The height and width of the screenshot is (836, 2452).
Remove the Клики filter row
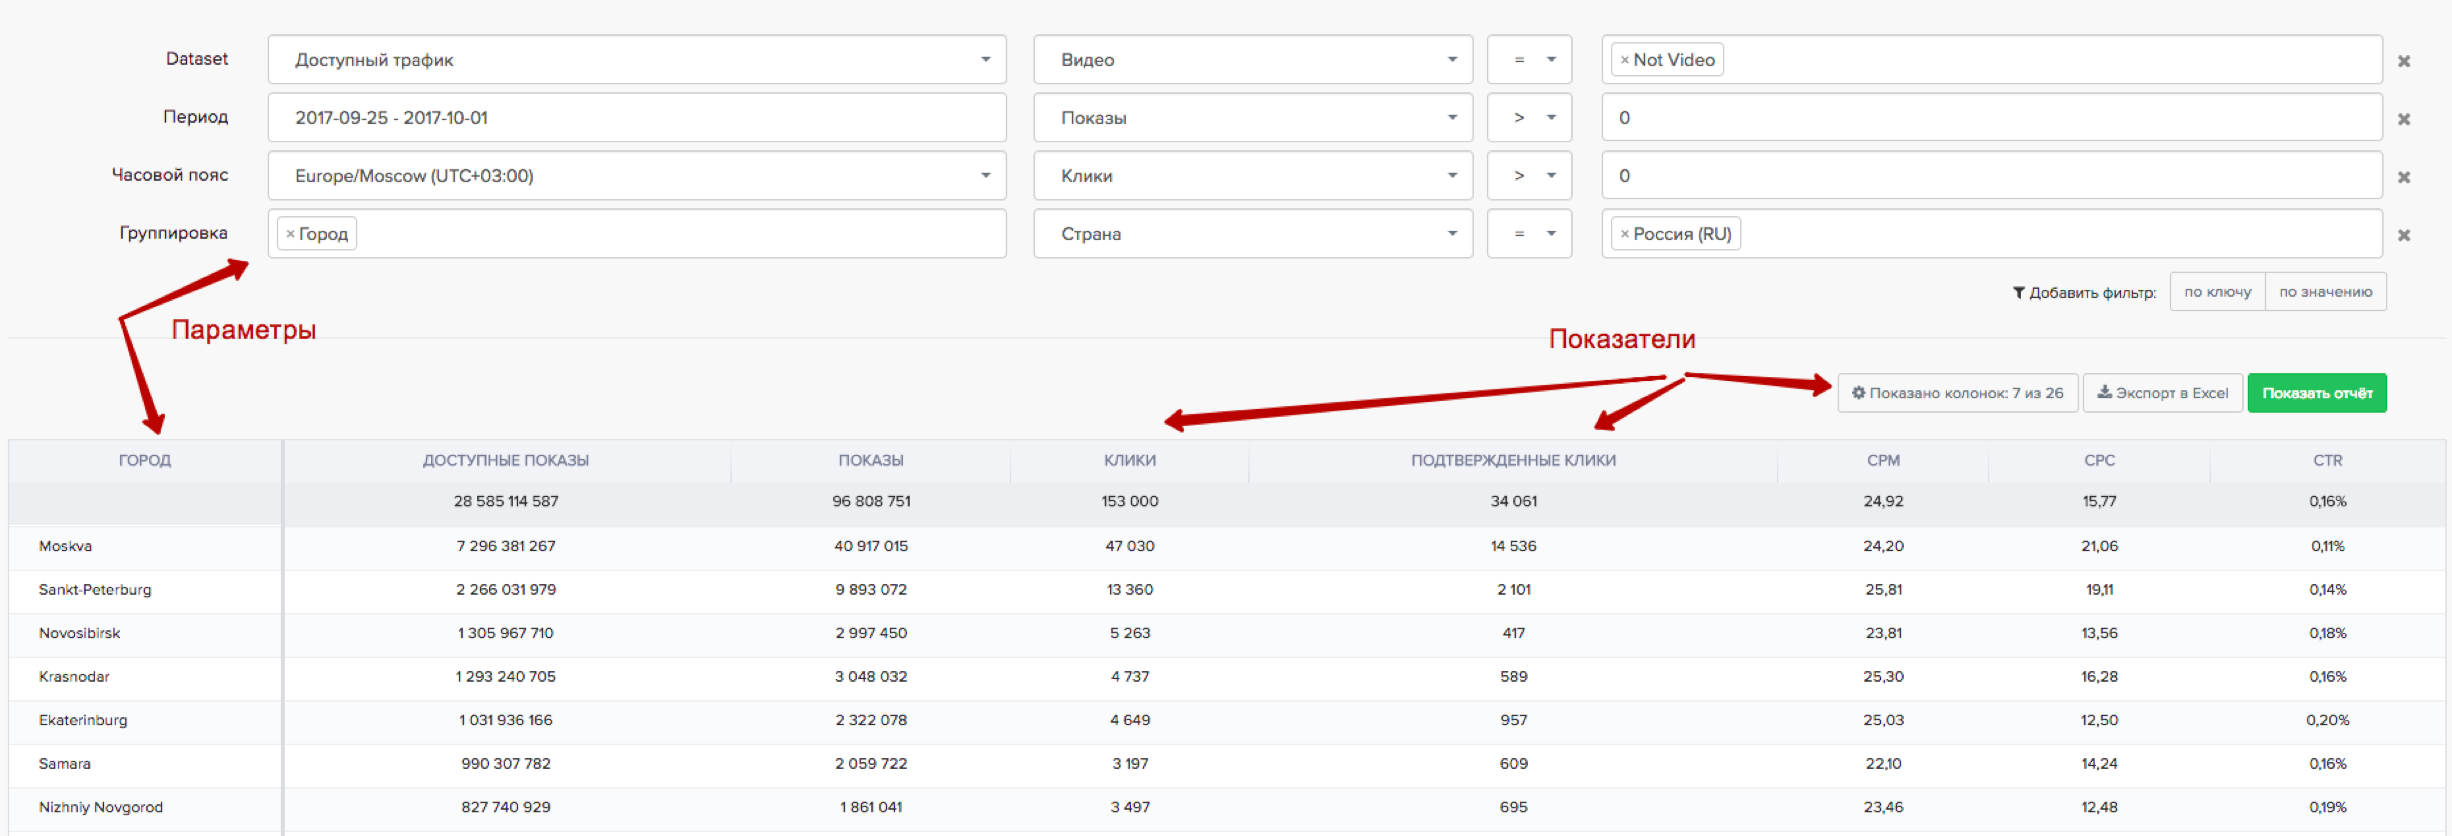(2404, 177)
